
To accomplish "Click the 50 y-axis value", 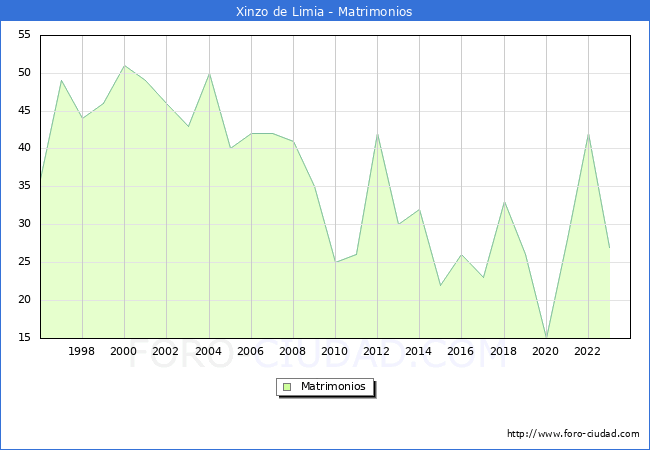I will 24,73.
